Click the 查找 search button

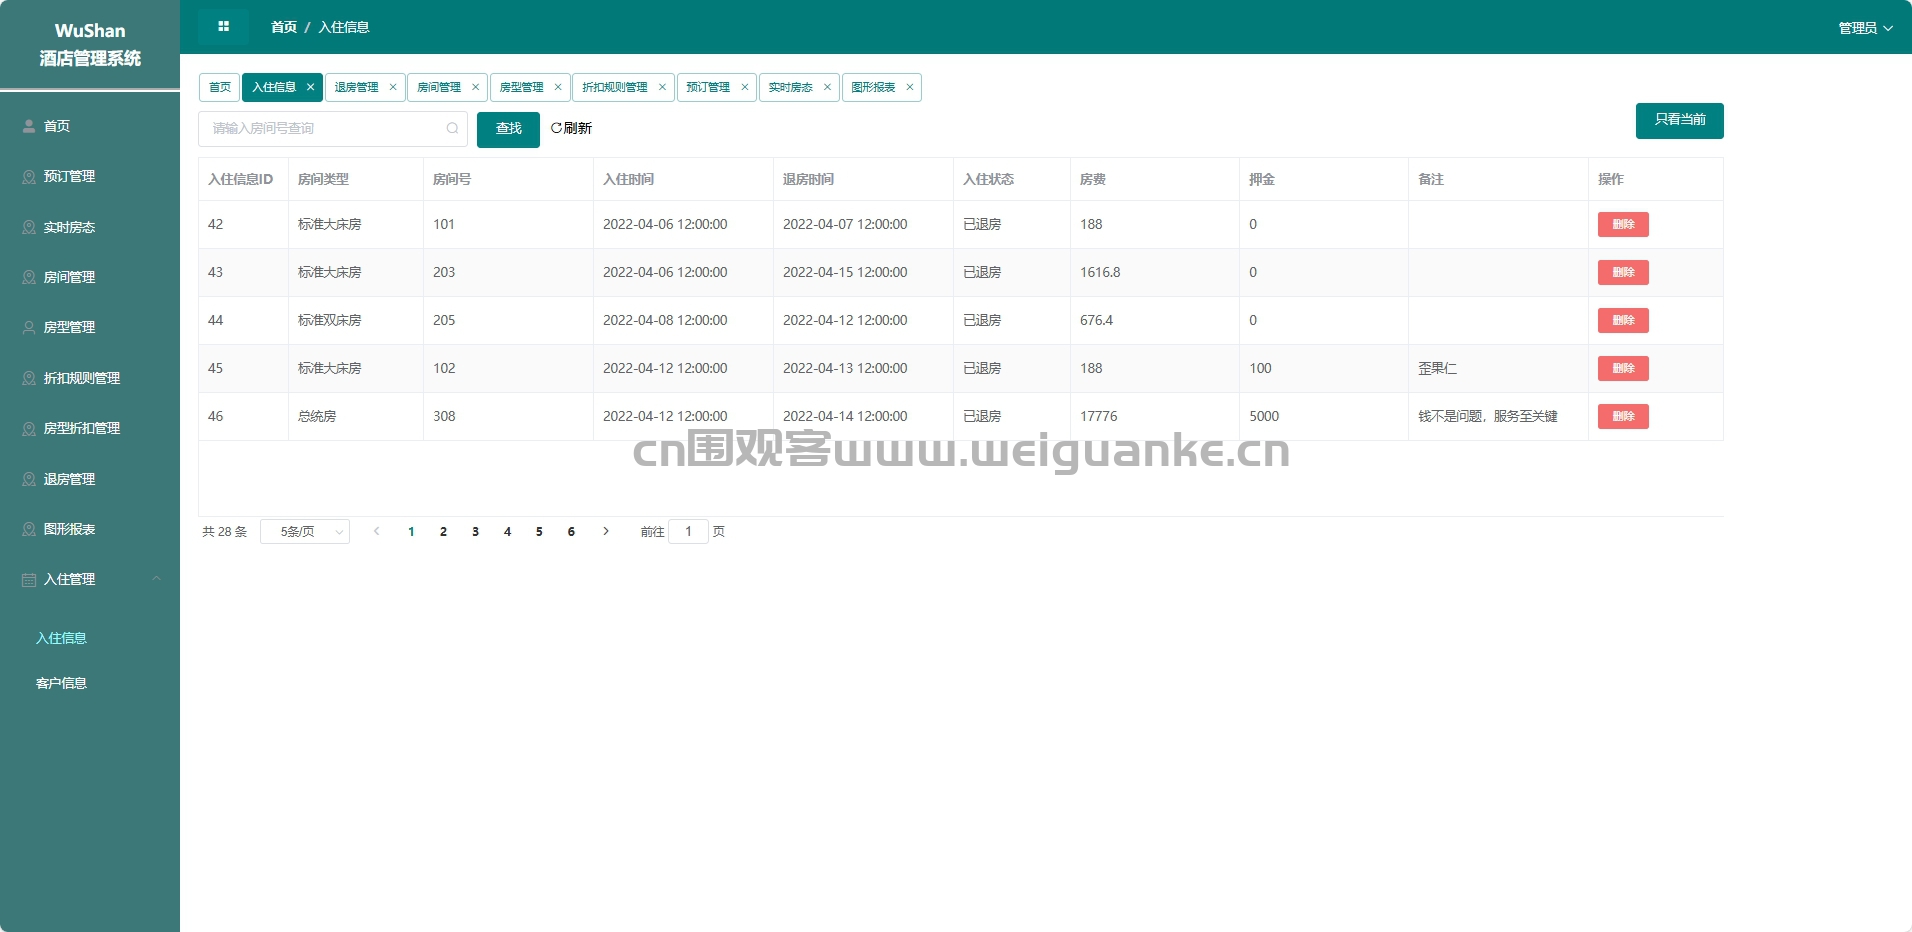point(508,129)
